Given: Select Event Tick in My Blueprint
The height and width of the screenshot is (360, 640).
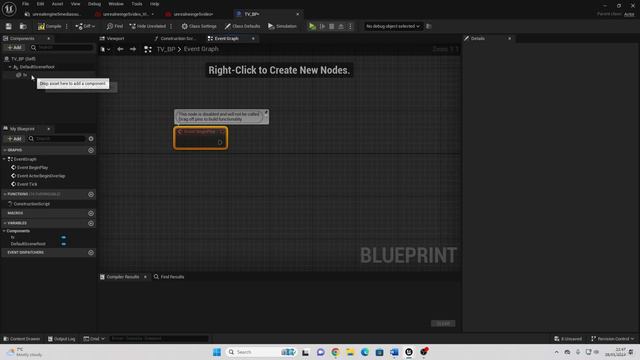Looking at the screenshot, I should pyautogui.click(x=27, y=184).
